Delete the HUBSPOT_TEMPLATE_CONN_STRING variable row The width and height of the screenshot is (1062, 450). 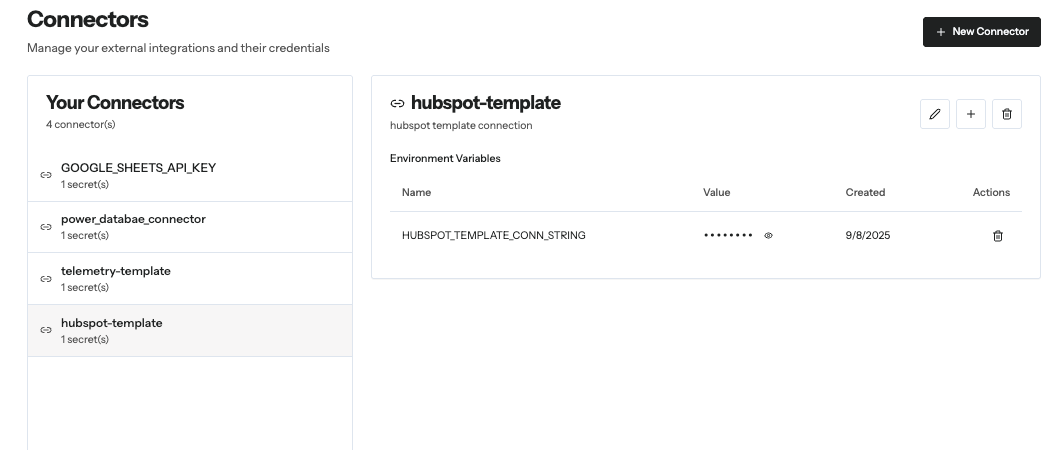point(997,236)
